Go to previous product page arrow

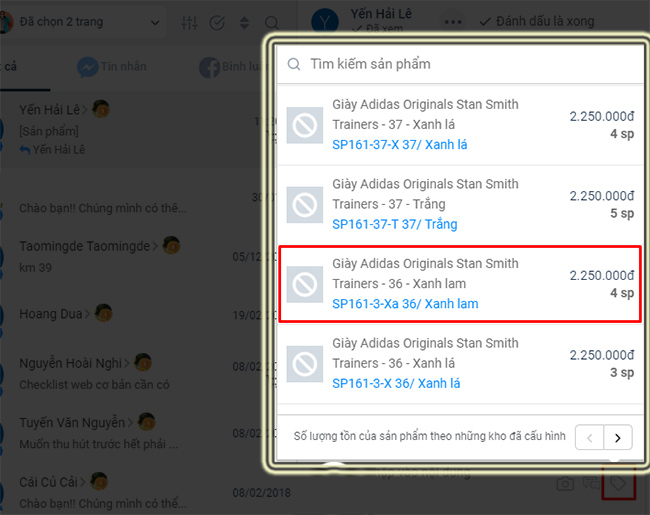pyautogui.click(x=589, y=437)
